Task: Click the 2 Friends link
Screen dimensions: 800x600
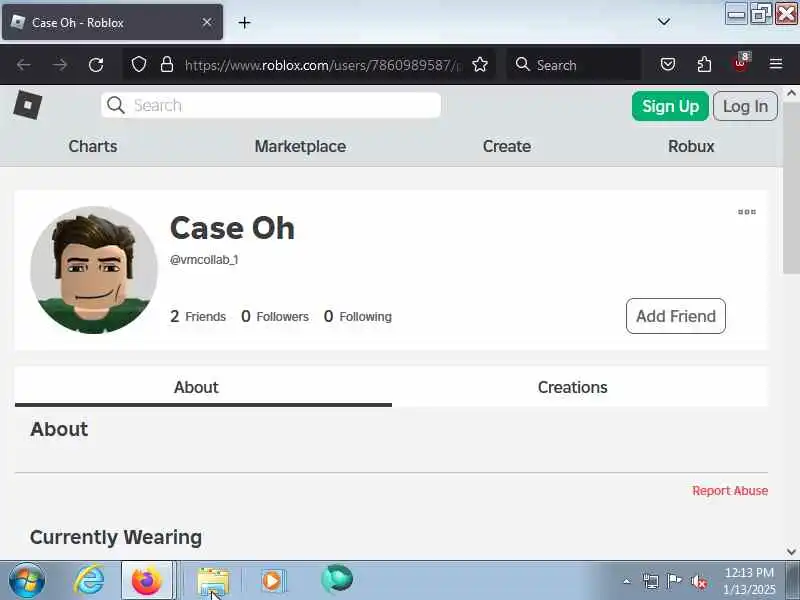Action: (x=198, y=316)
